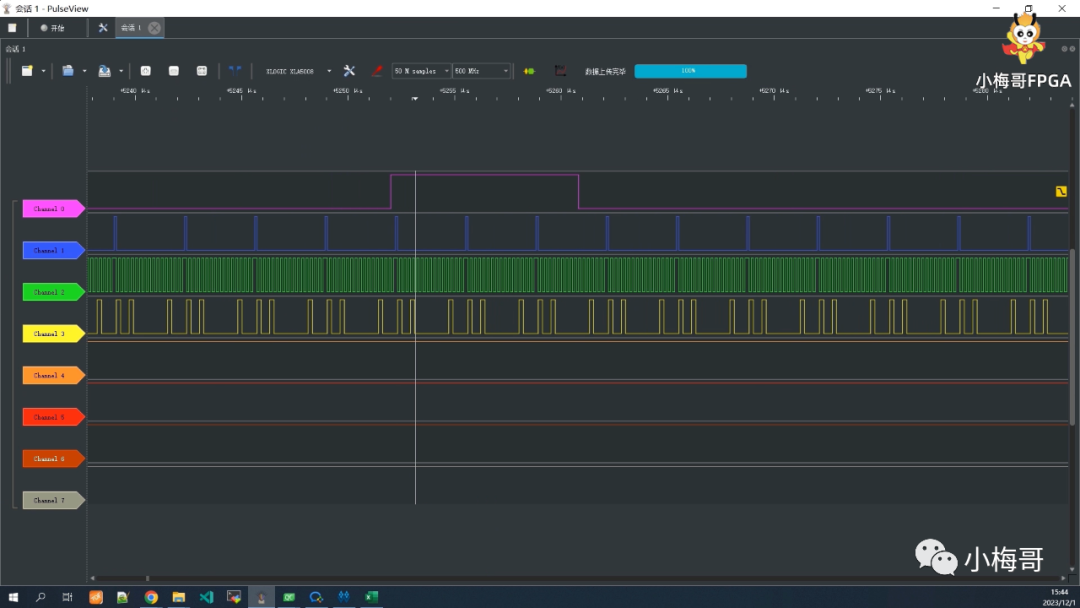Open the 50 M samples dropdown

click(421, 71)
